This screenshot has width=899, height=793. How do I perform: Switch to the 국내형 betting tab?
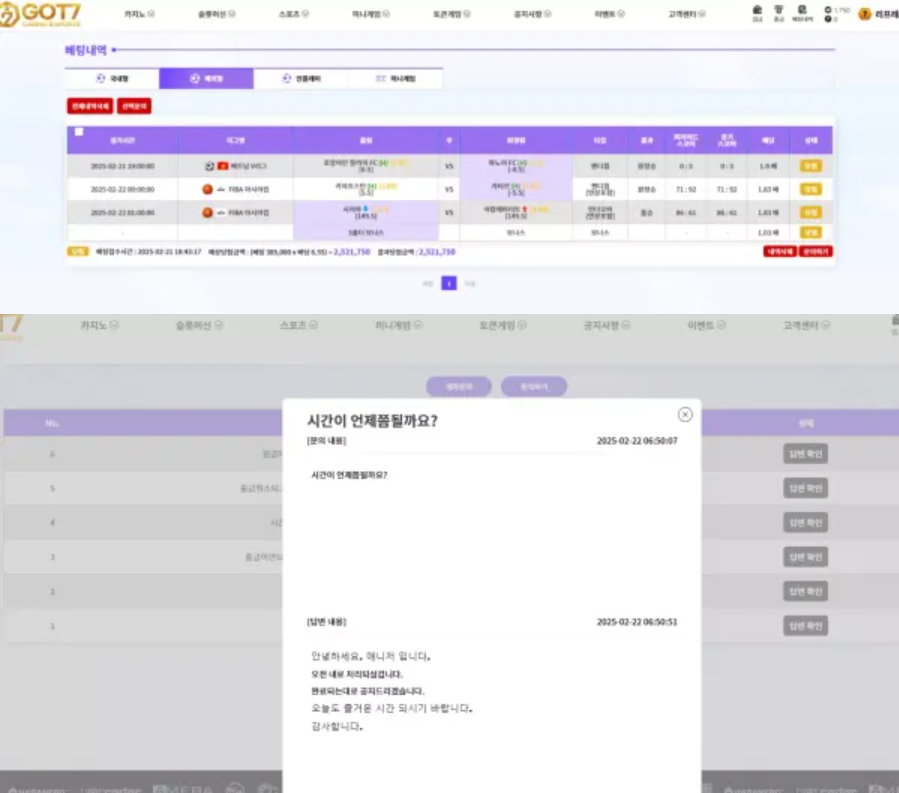tap(112, 78)
